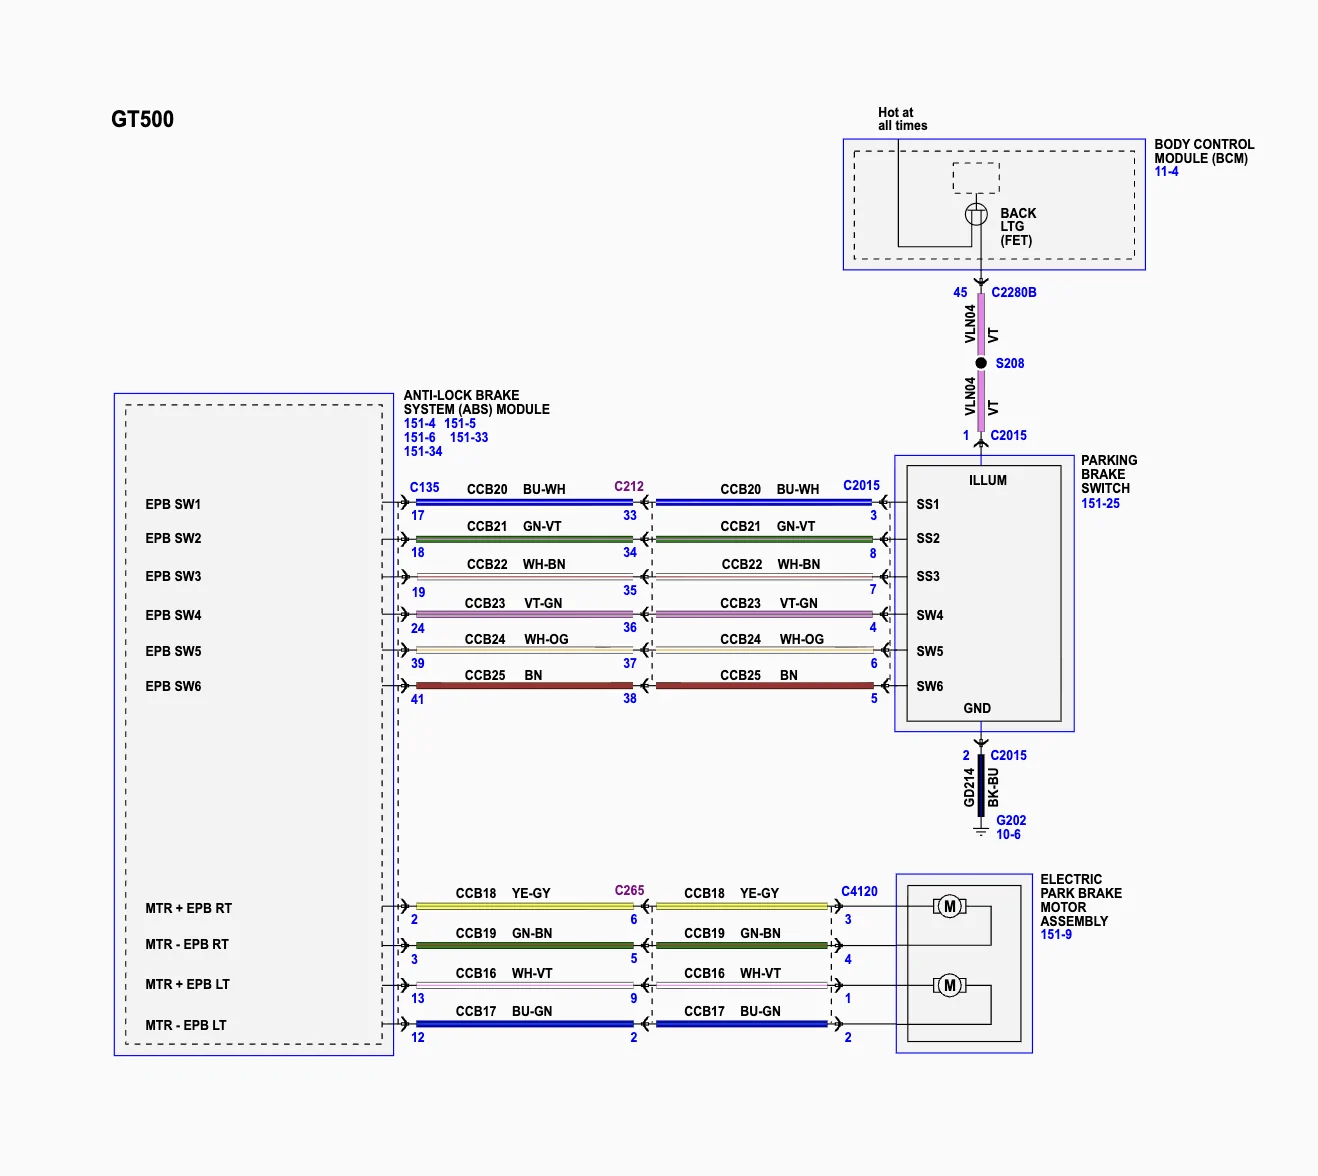Click C2015 label above the ILLUM terminal
This screenshot has width=1318, height=1176.
[x=1009, y=436]
